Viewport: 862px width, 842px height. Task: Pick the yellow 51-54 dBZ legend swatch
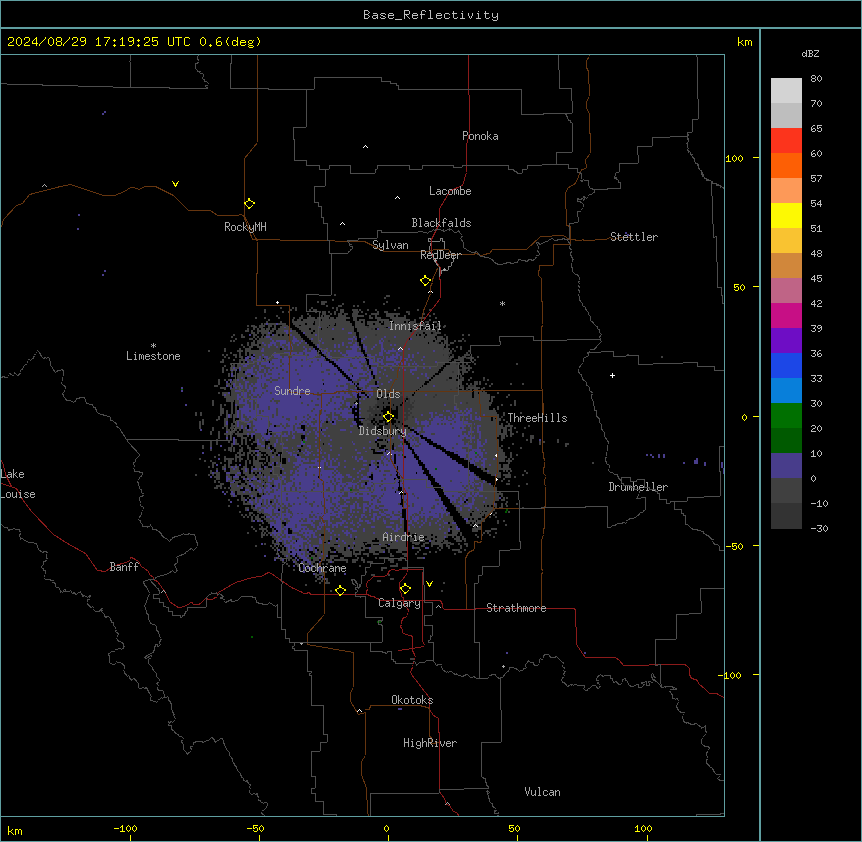click(786, 215)
